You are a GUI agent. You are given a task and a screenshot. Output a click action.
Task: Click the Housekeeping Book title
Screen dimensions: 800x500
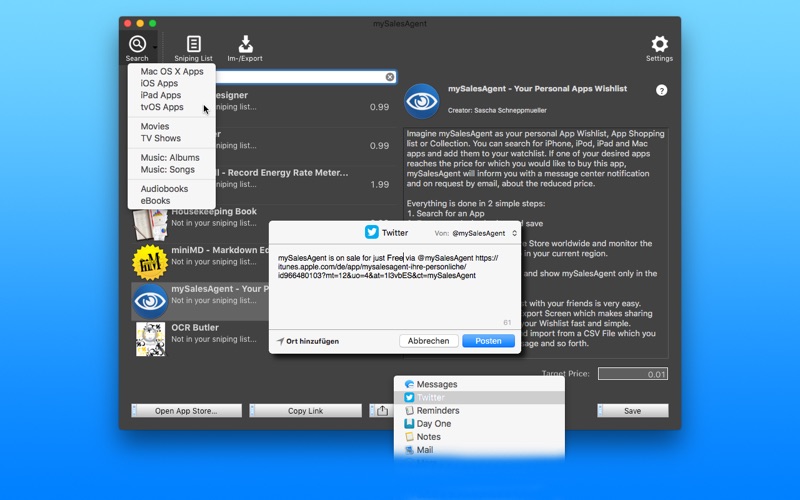214,211
